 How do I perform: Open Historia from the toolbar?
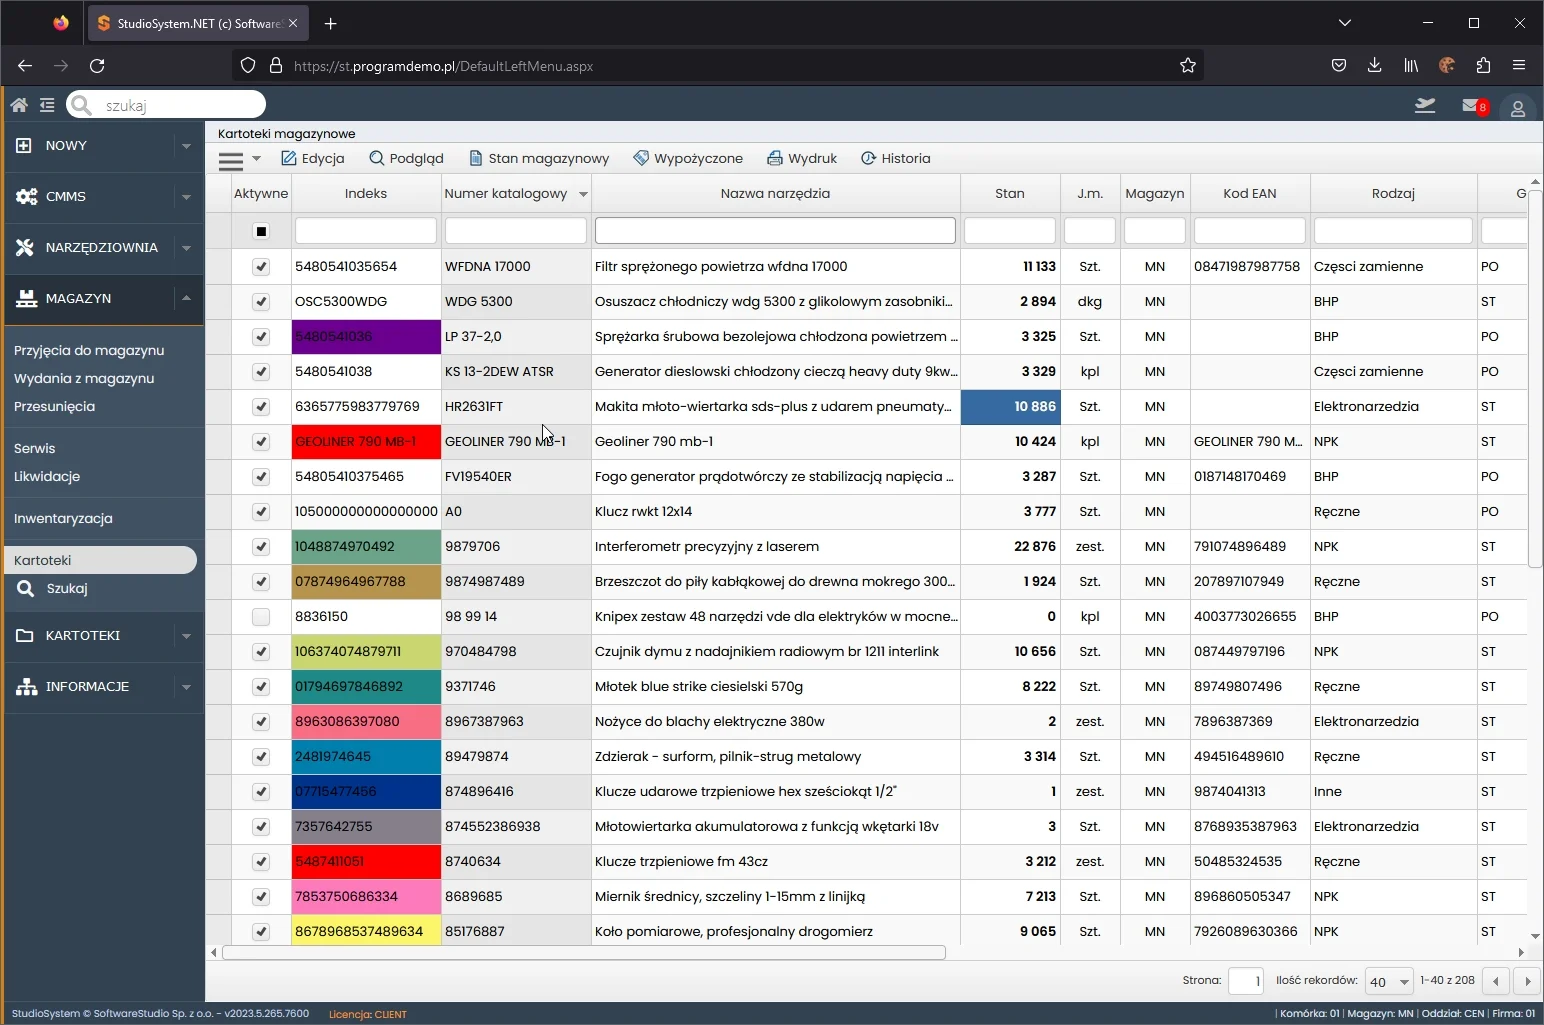point(896,158)
